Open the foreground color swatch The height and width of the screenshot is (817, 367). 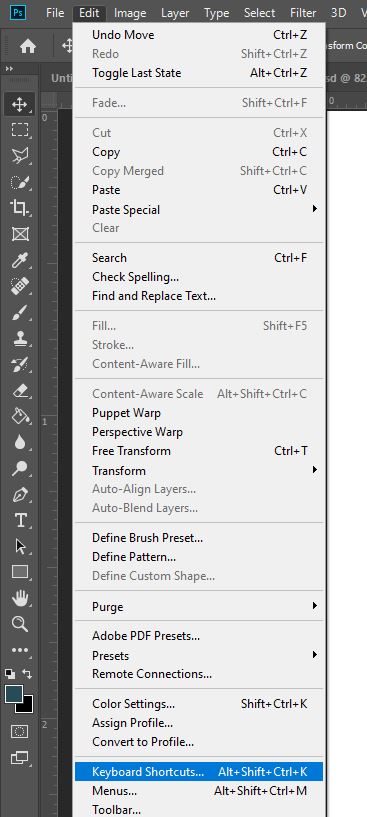pos(14,694)
